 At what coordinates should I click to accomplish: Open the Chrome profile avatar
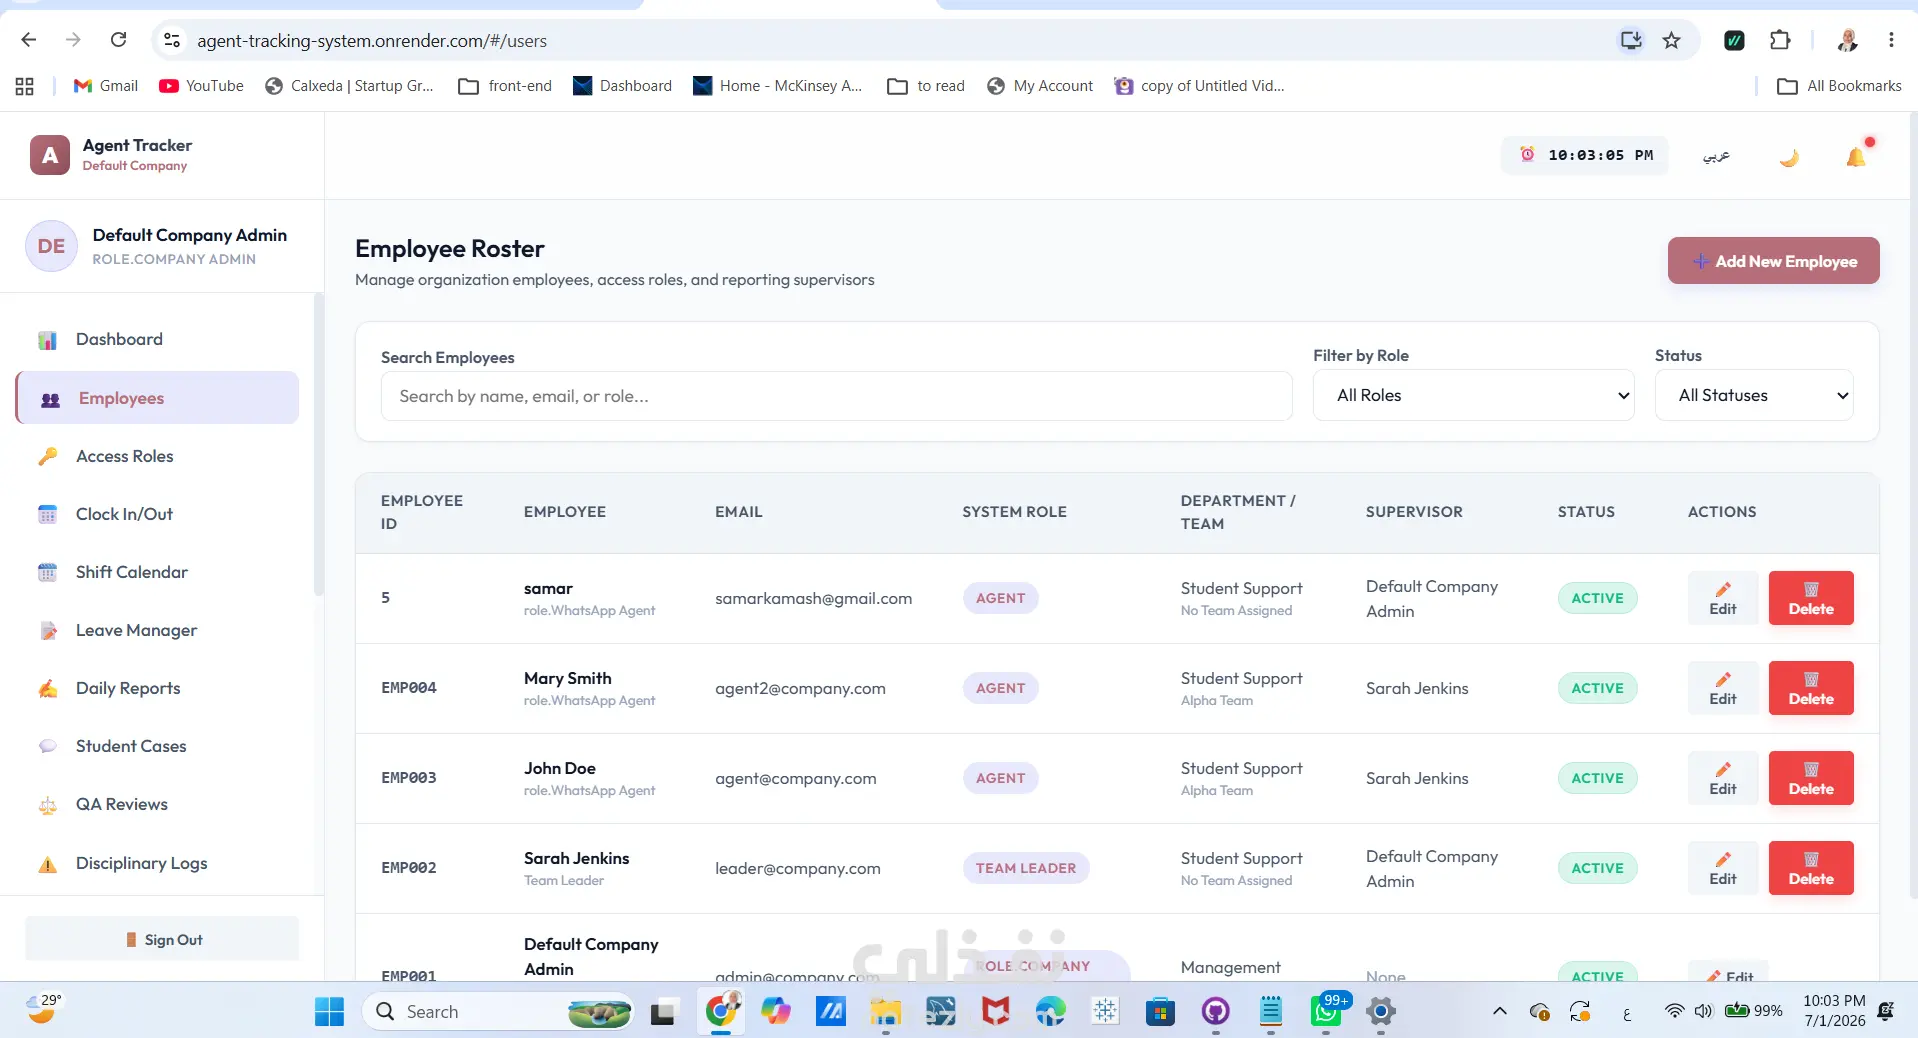[x=1847, y=40]
